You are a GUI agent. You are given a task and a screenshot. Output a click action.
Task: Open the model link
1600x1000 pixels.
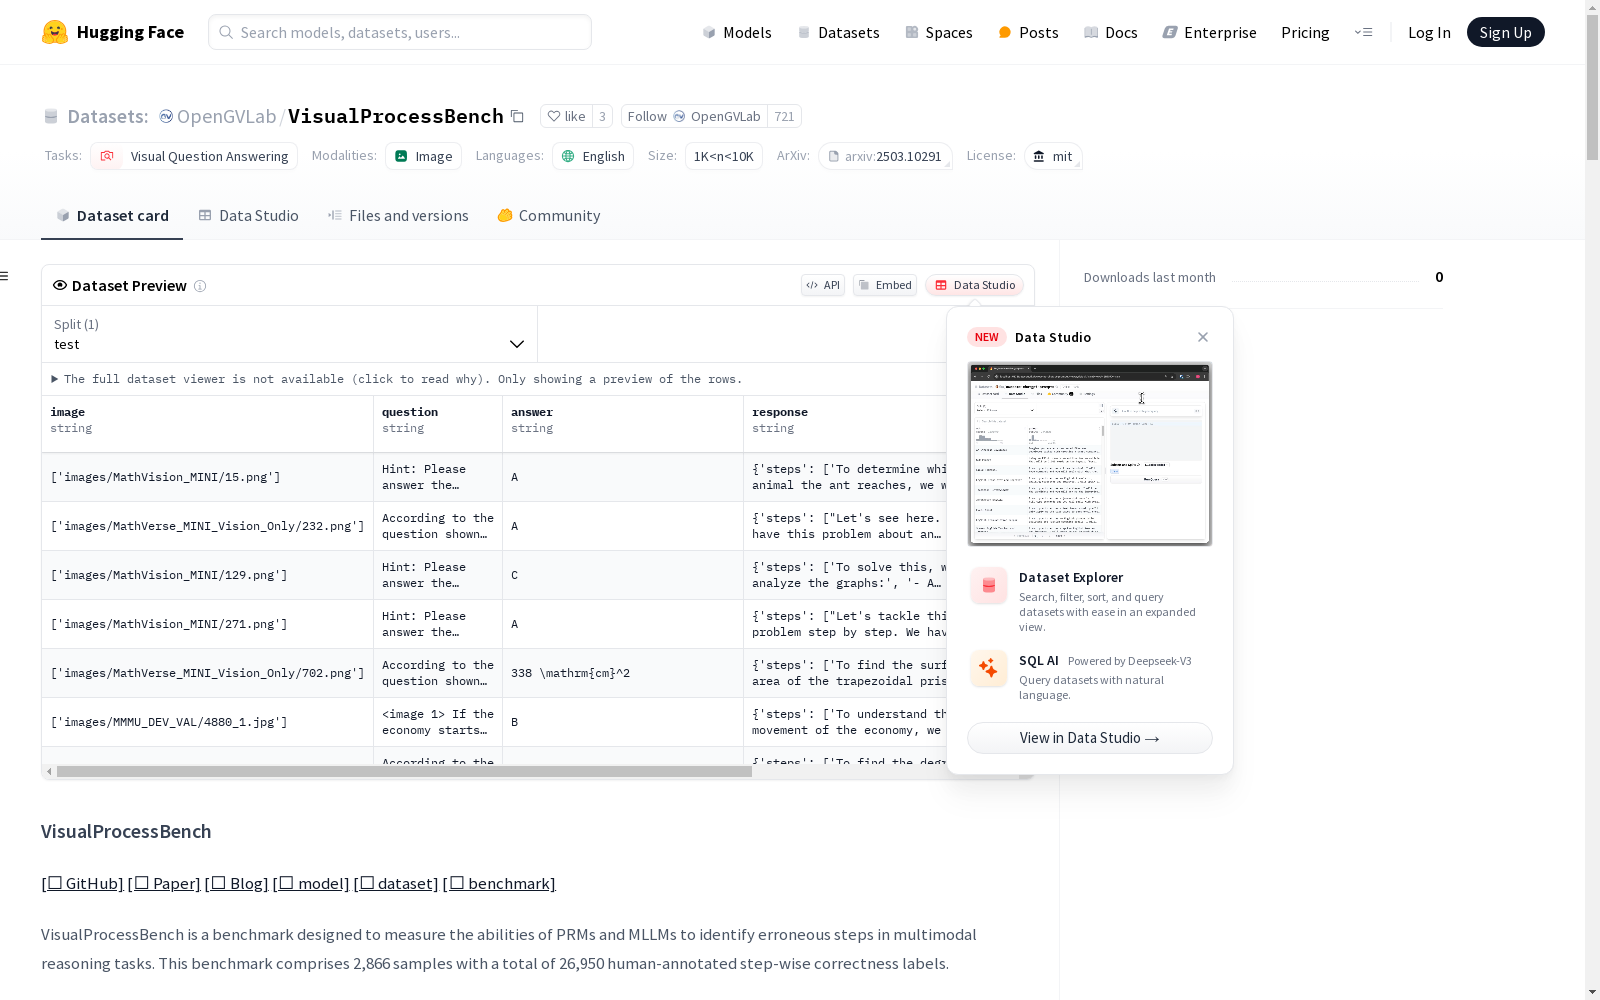[311, 883]
